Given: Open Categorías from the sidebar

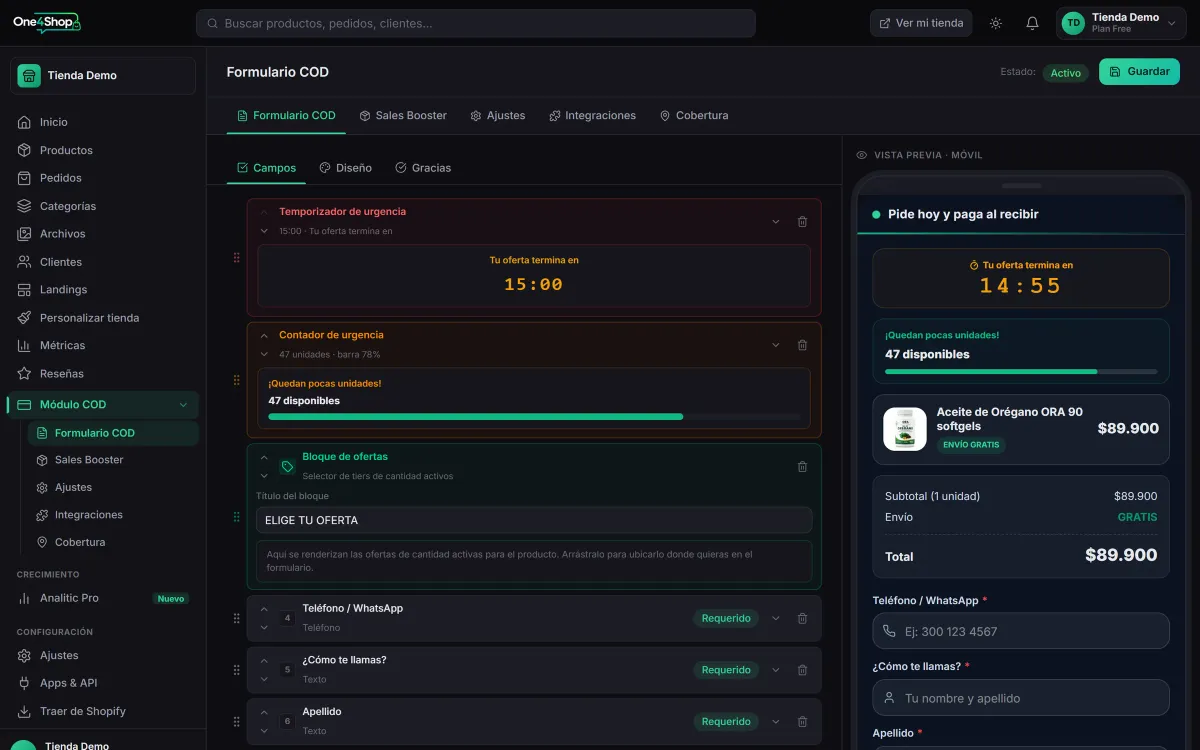Looking at the screenshot, I should click(x=103, y=206).
